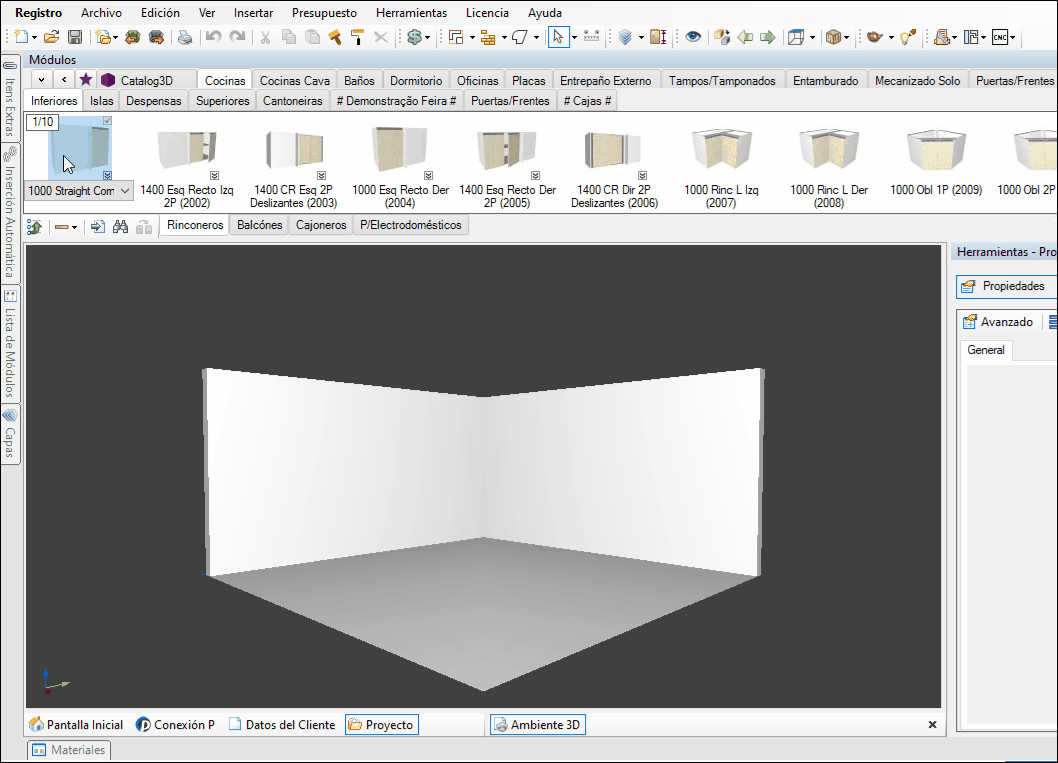Click the printer icon in toolbar
The height and width of the screenshot is (763, 1058).
pyautogui.click(x=185, y=37)
